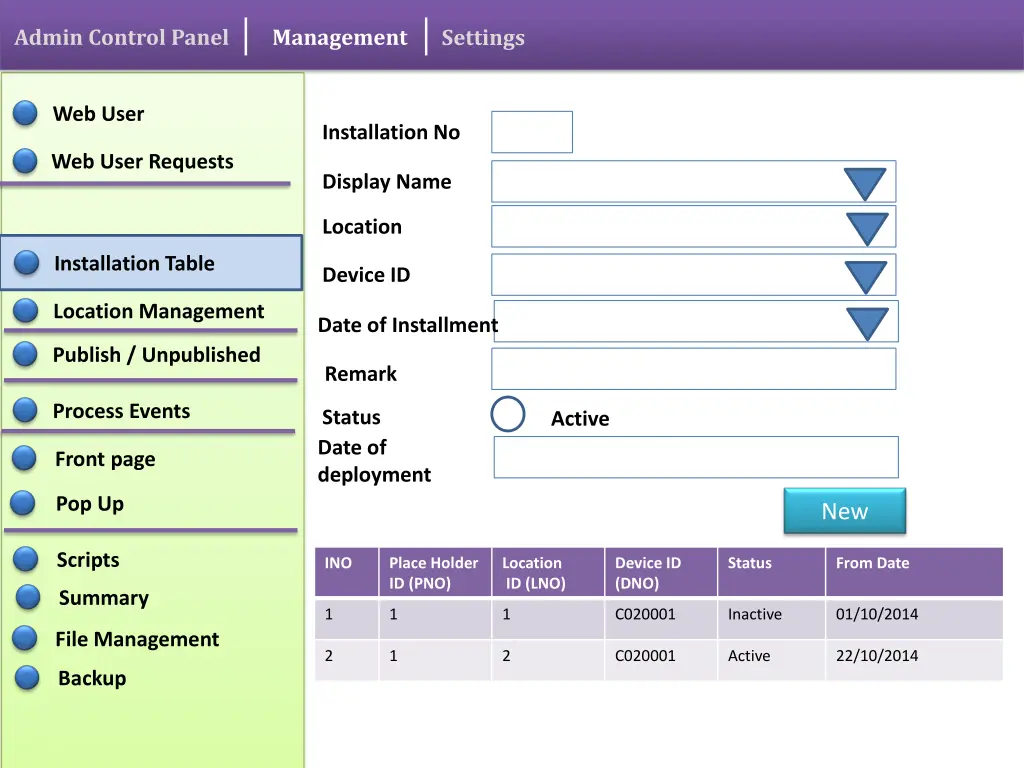Open the Location dropdown arrow

(866, 228)
